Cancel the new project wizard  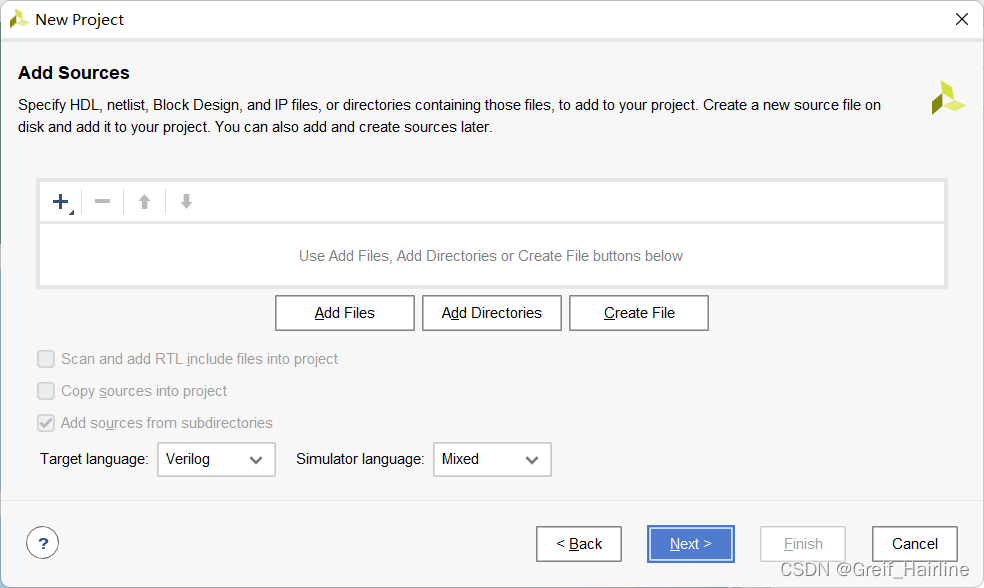pos(914,544)
